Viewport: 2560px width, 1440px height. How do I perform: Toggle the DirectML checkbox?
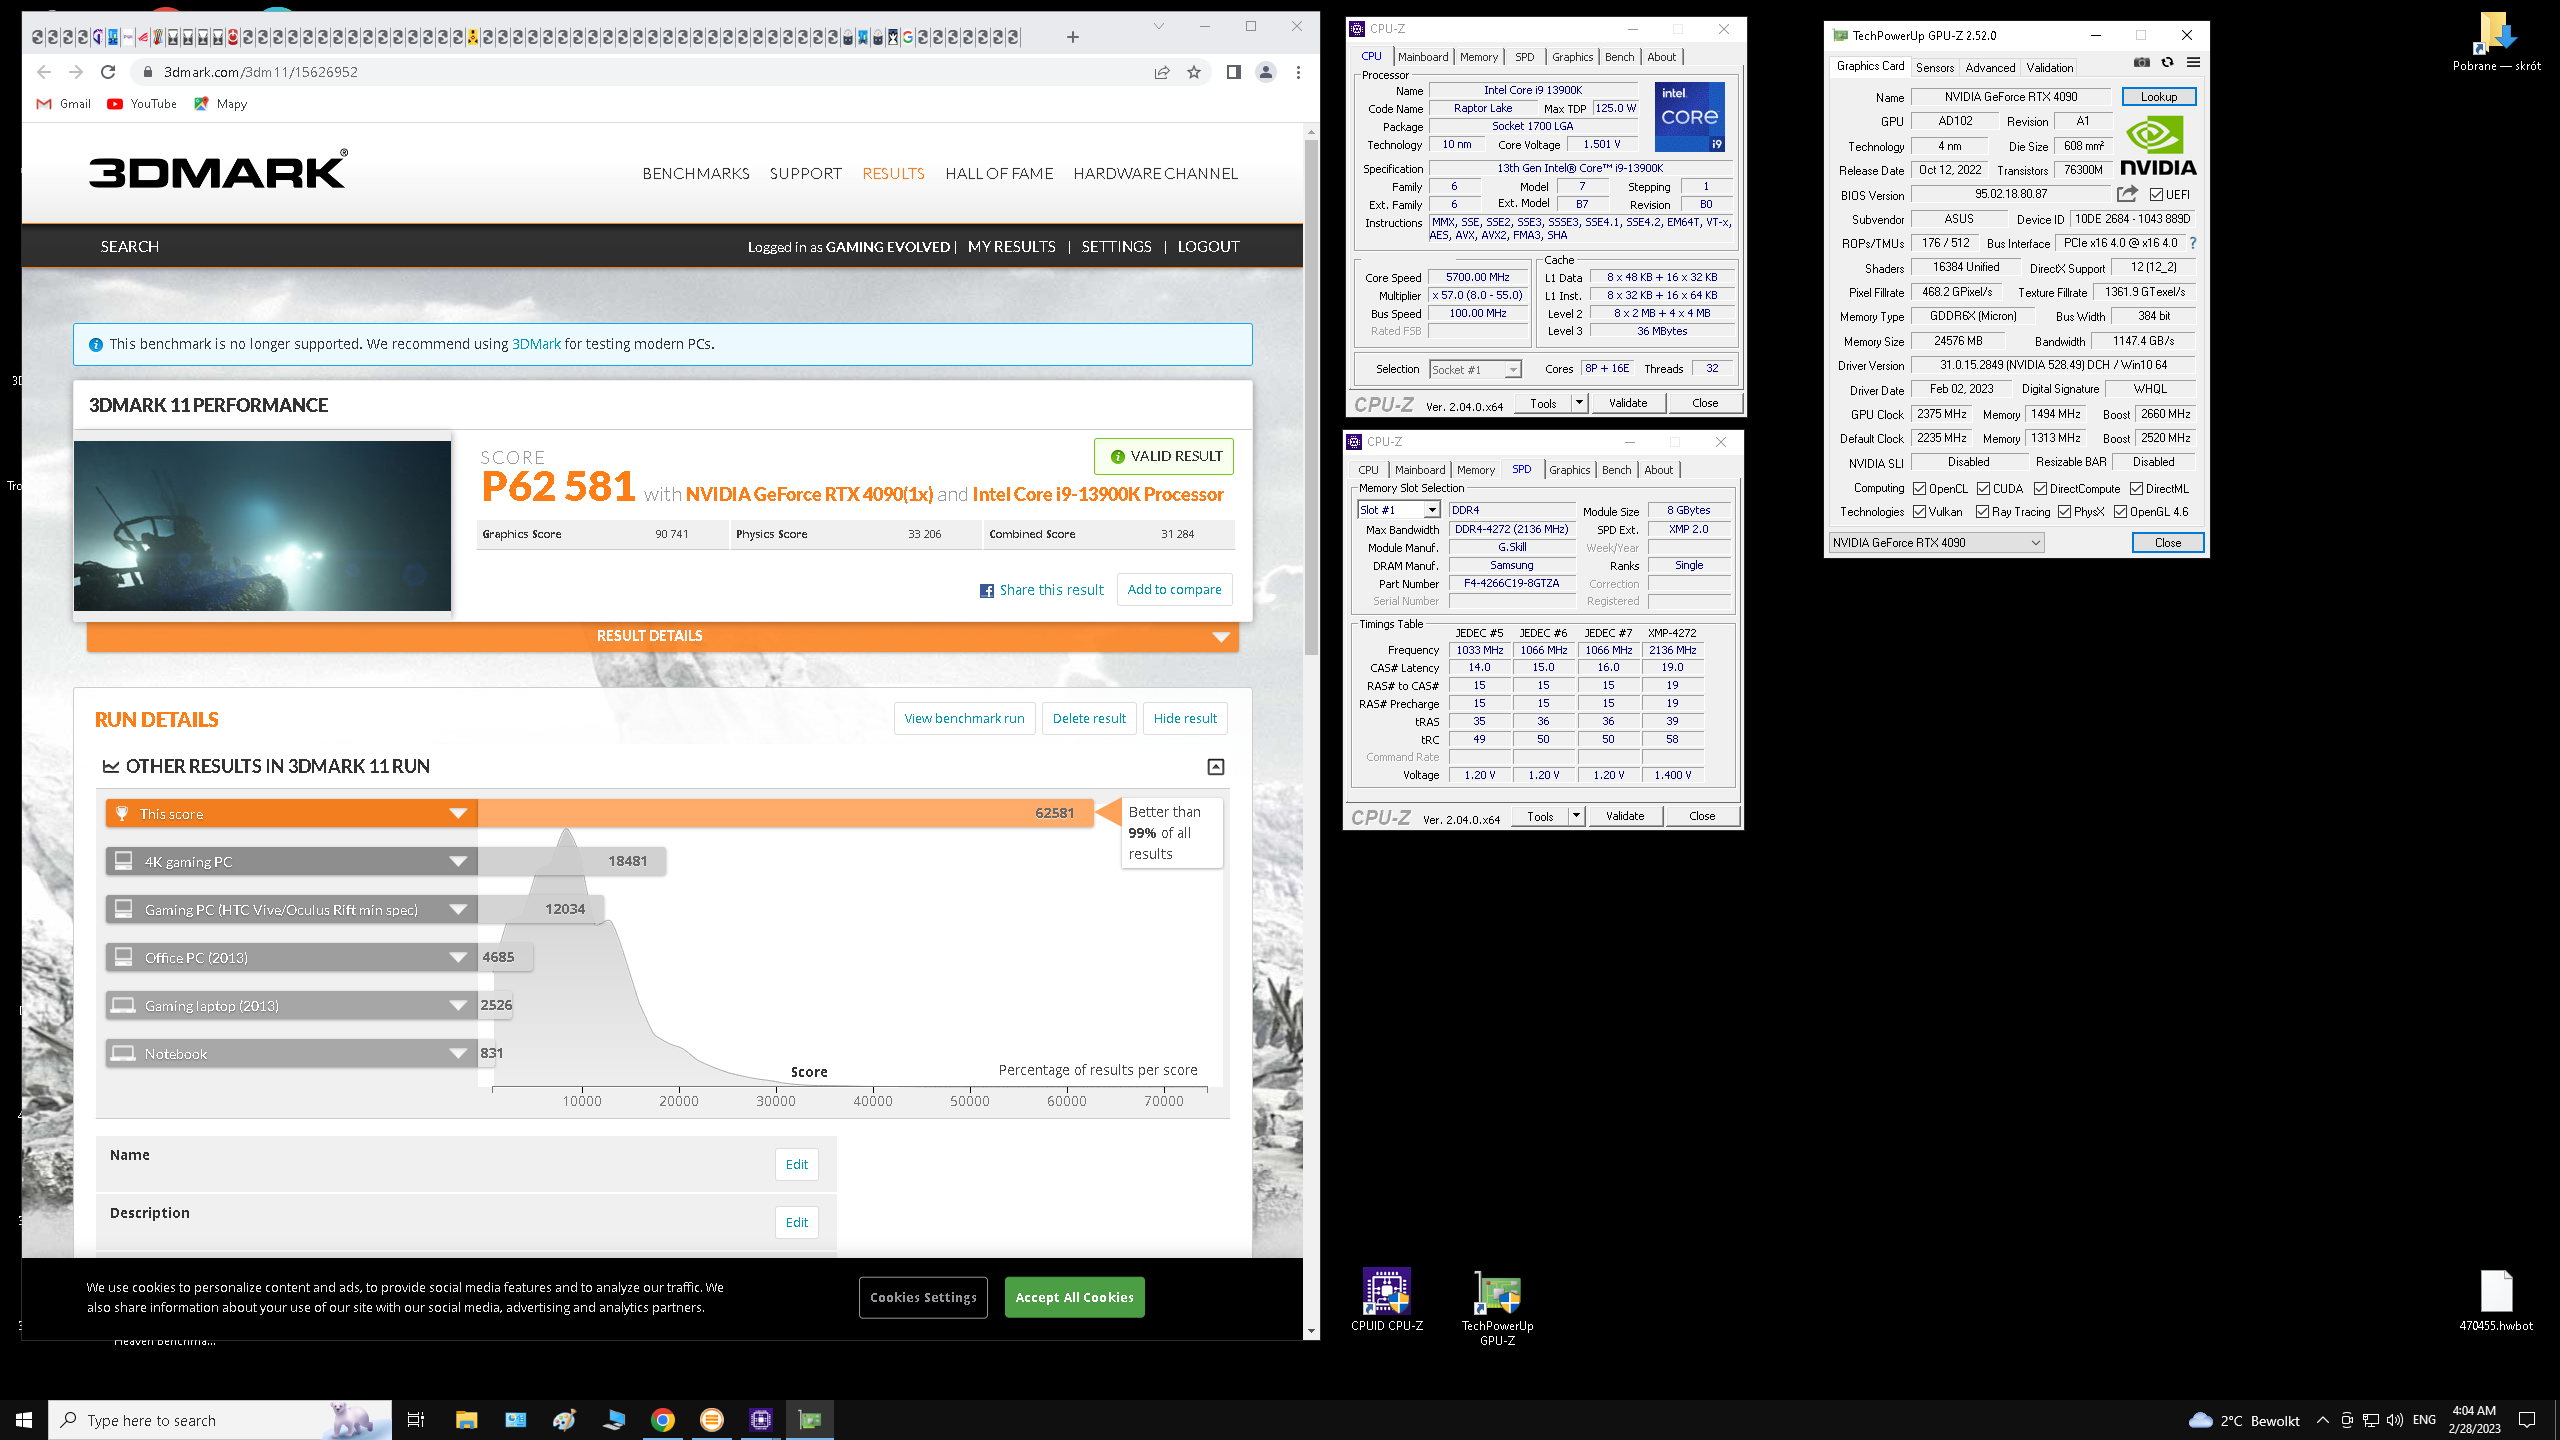coord(2136,489)
